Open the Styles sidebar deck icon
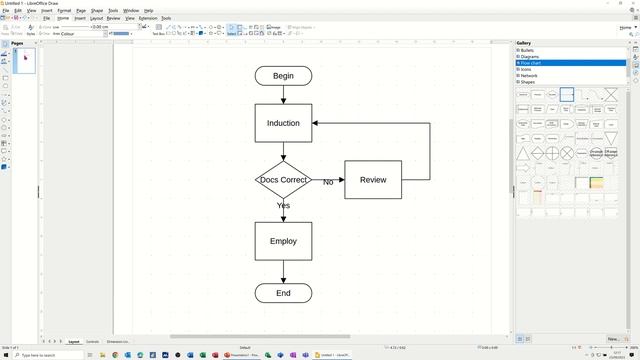This screenshot has height=360, width=640. point(636,57)
